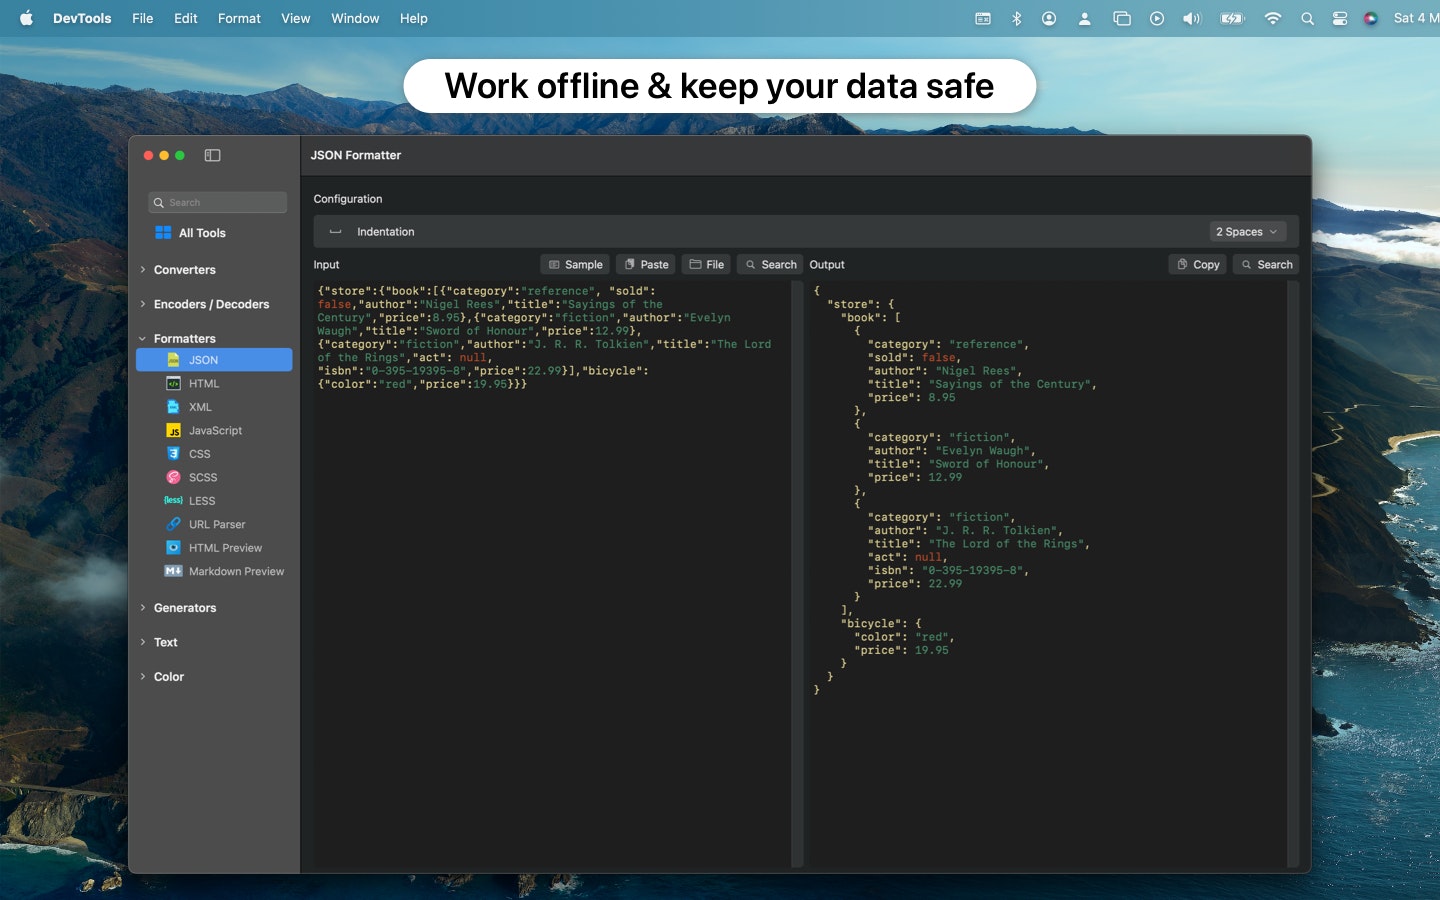Click the Now Playing menu bar icon

click(1157, 18)
